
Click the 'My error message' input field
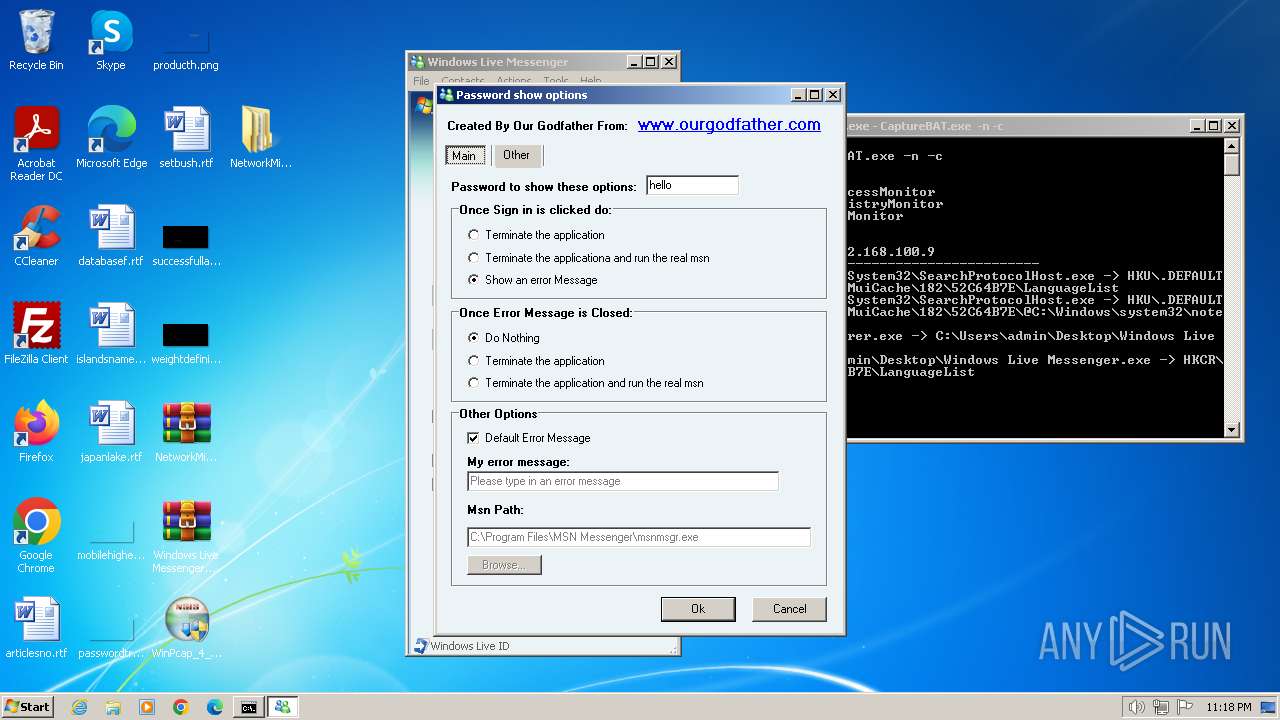[x=622, y=481]
